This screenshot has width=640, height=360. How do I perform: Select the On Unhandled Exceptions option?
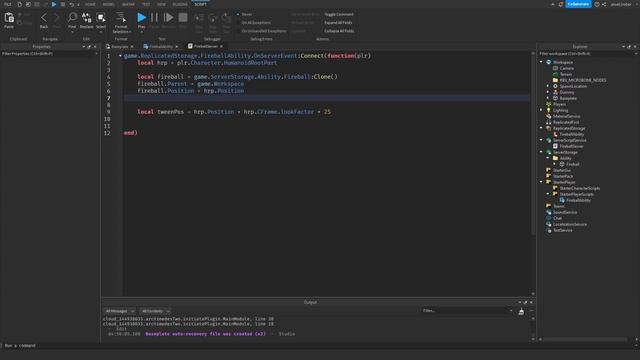tap(261, 31)
